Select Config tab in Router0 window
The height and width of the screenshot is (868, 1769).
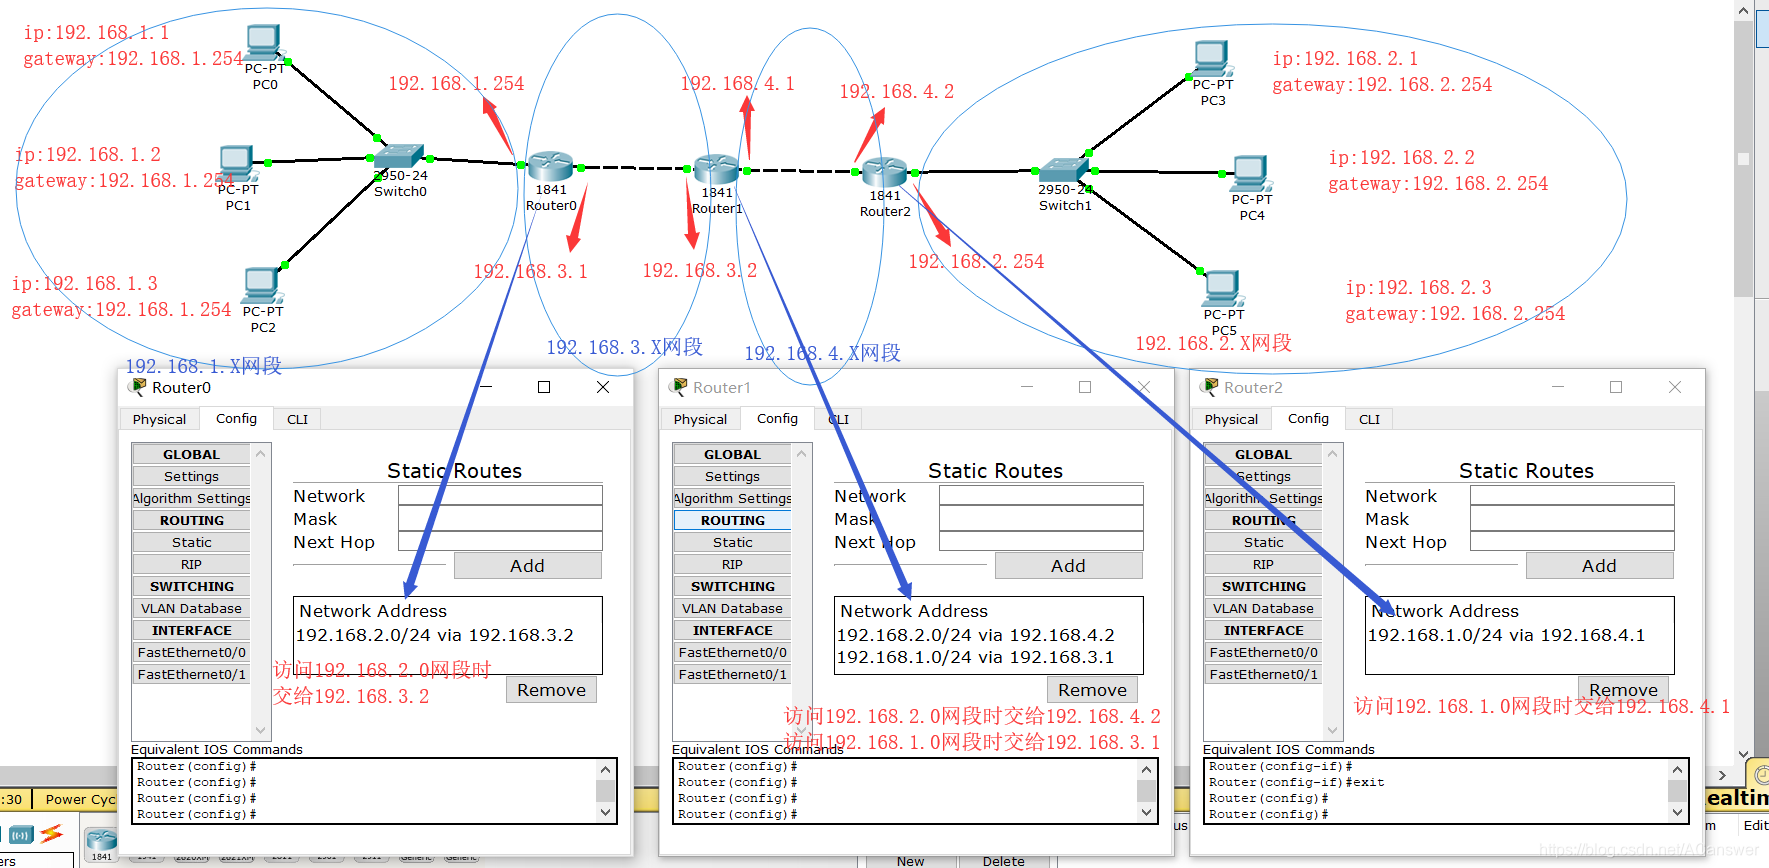[236, 418]
